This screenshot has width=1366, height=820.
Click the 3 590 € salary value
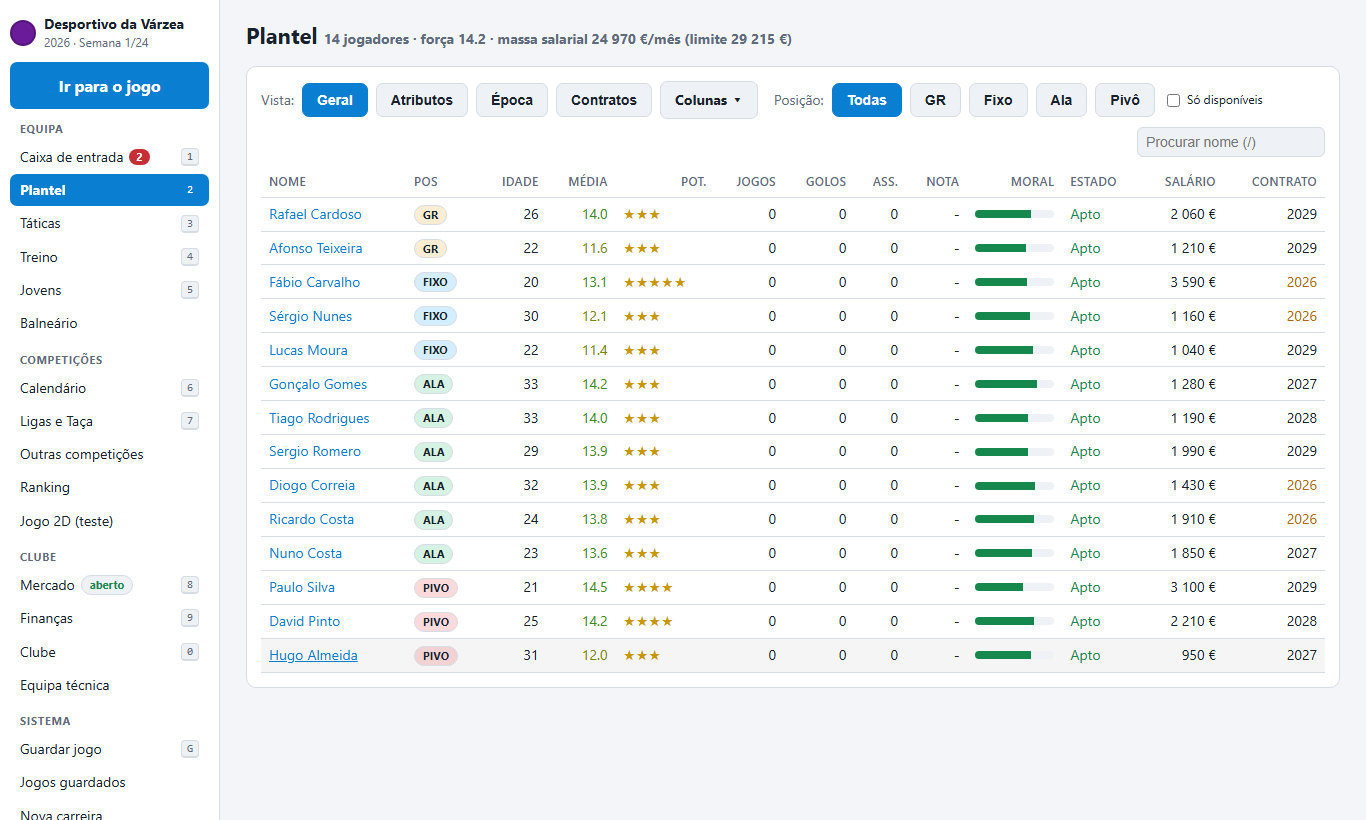(1193, 282)
